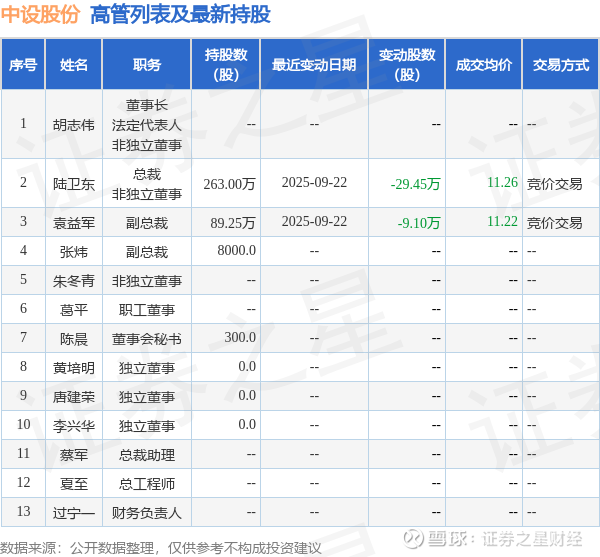600x557 pixels.
Task: Click 竞价交易 in 袁益军's row
Action: [554, 223]
